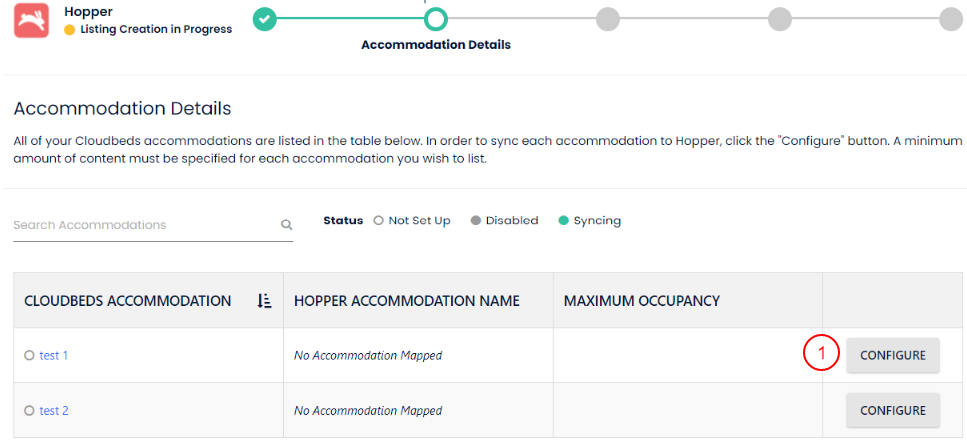Viewport: 967px width, 443px height.
Task: Select the Not Set Up status filter
Action: [412, 221]
